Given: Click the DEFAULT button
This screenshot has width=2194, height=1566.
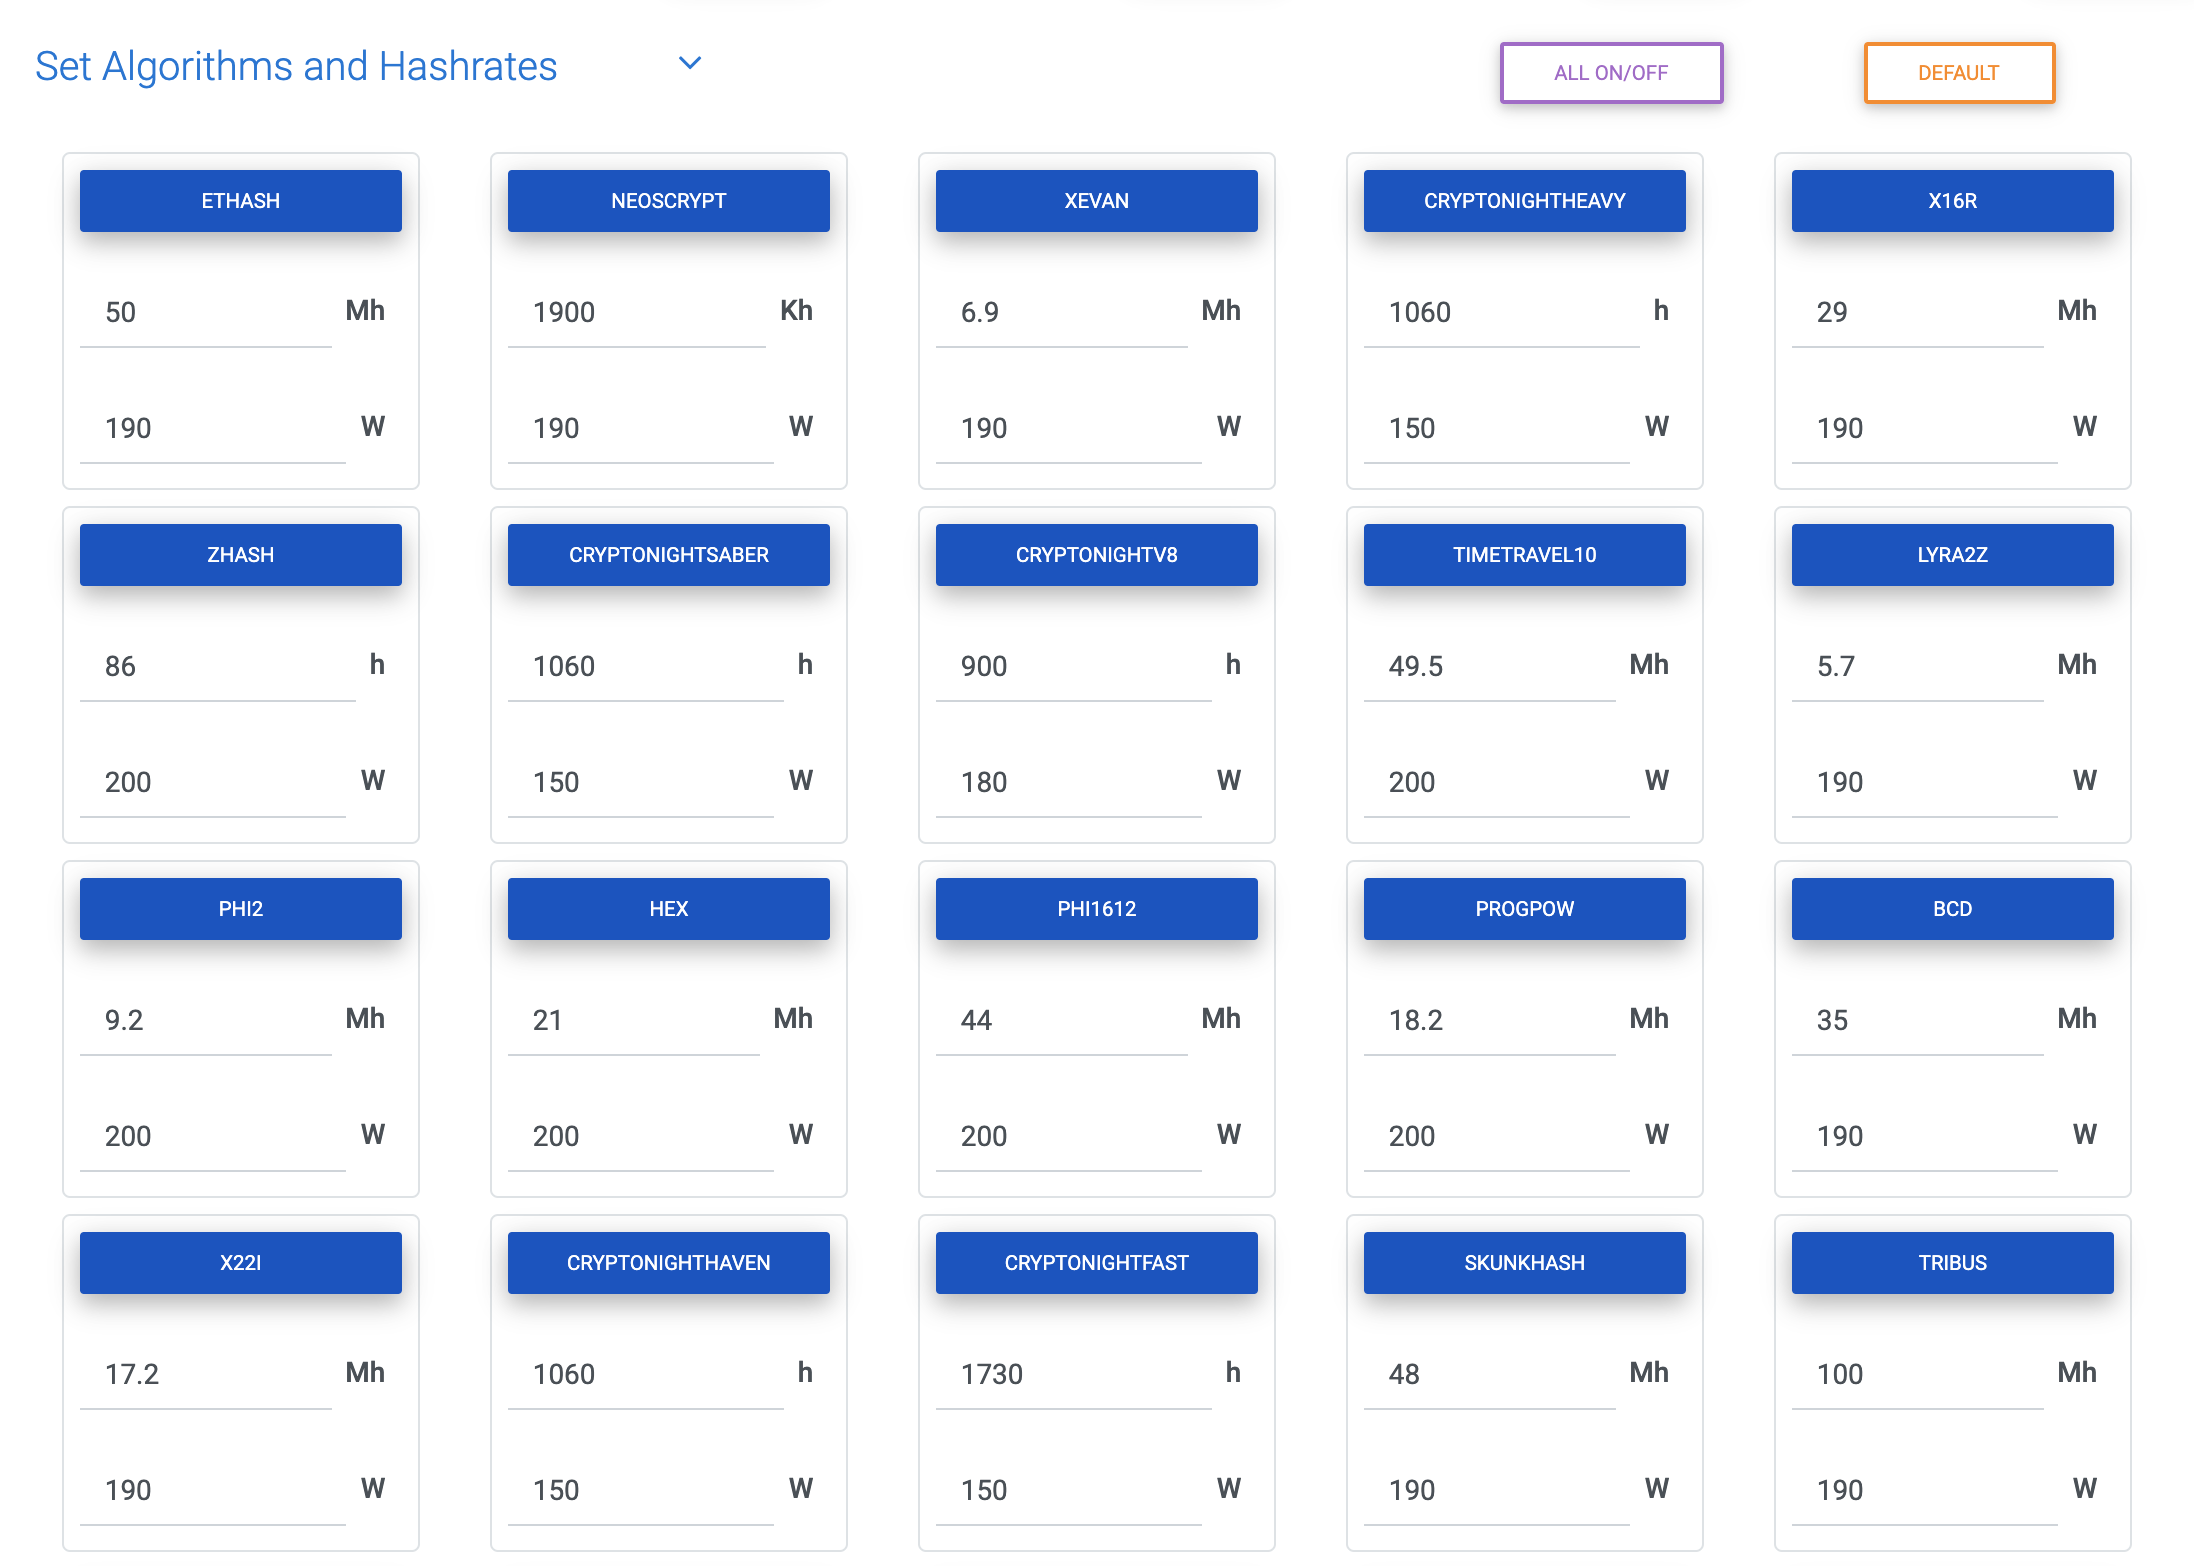Looking at the screenshot, I should point(1959,73).
